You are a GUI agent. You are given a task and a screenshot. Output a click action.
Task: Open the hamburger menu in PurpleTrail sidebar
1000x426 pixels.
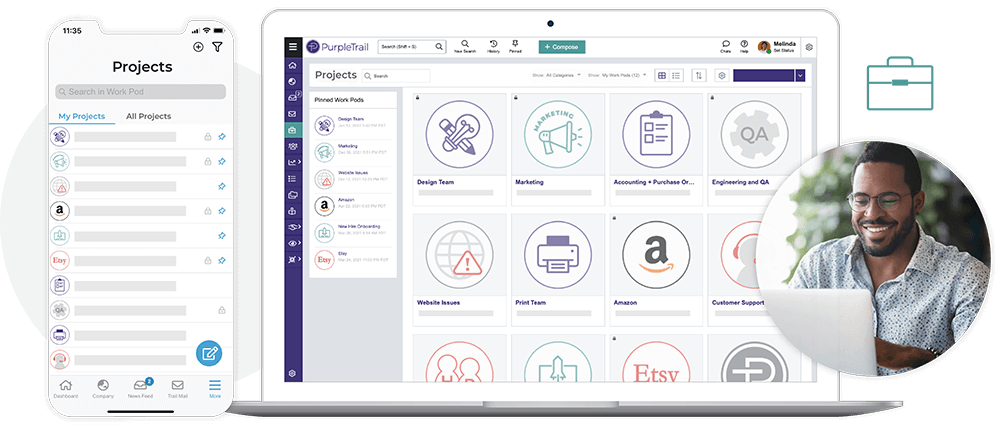pos(293,47)
